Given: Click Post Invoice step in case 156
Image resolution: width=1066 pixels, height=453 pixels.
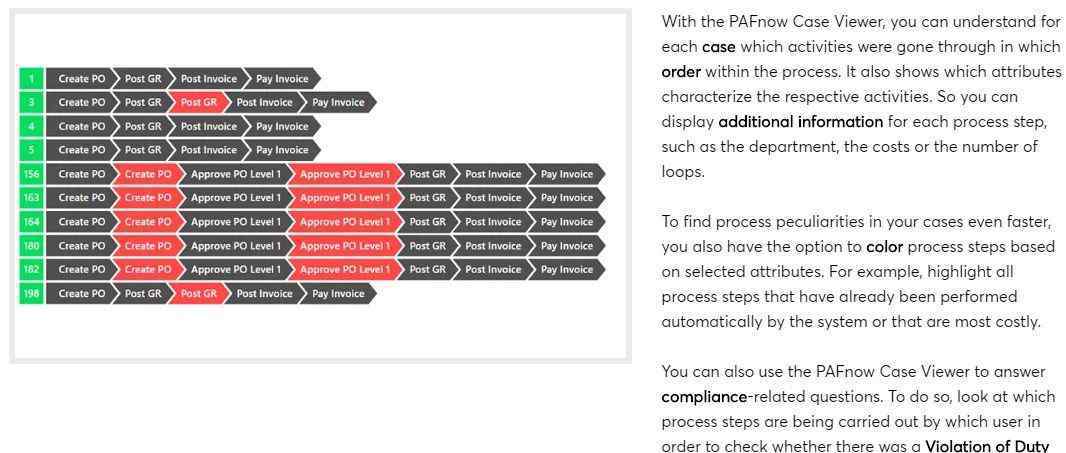Looking at the screenshot, I should click(x=492, y=174).
